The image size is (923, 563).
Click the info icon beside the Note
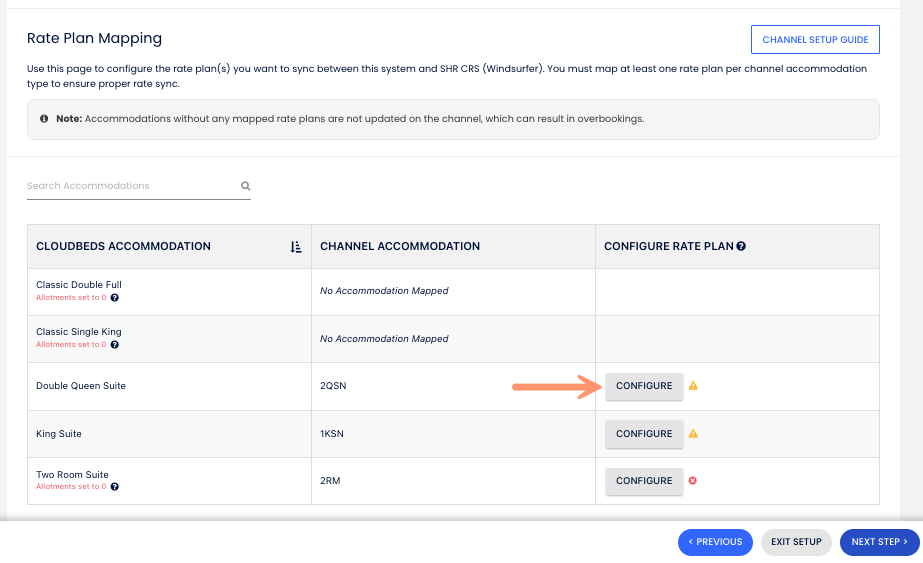pyautogui.click(x=44, y=118)
